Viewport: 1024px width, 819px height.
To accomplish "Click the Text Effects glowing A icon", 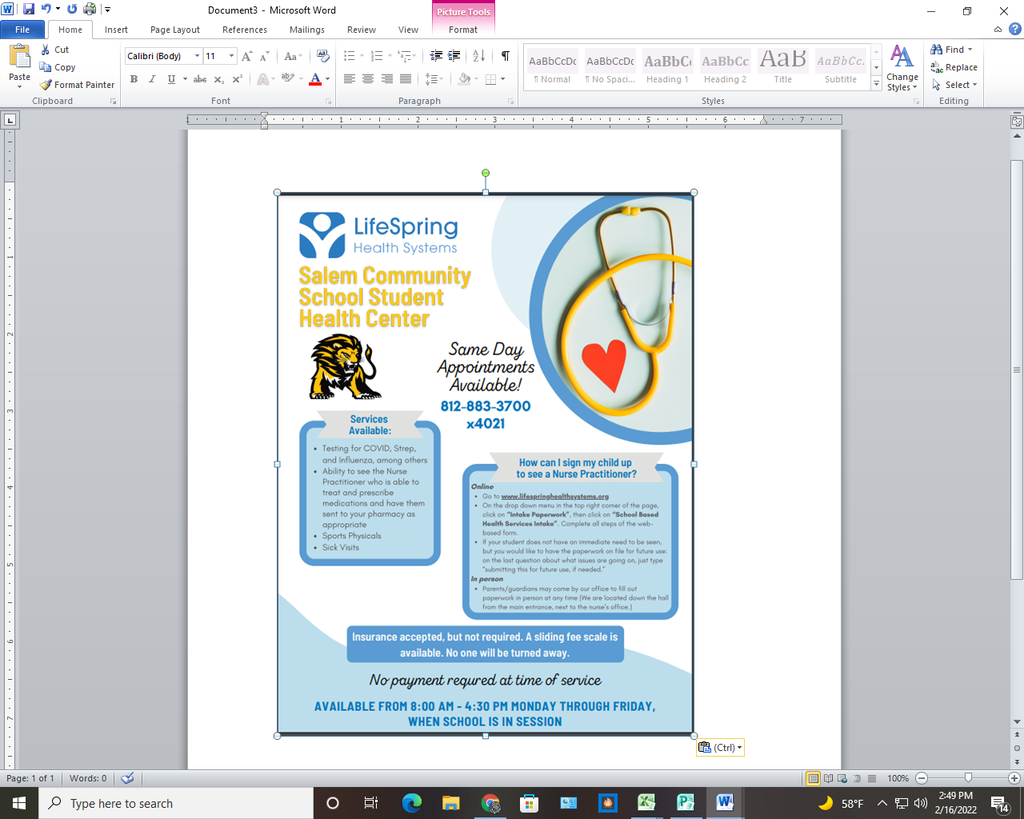I will pos(263,79).
